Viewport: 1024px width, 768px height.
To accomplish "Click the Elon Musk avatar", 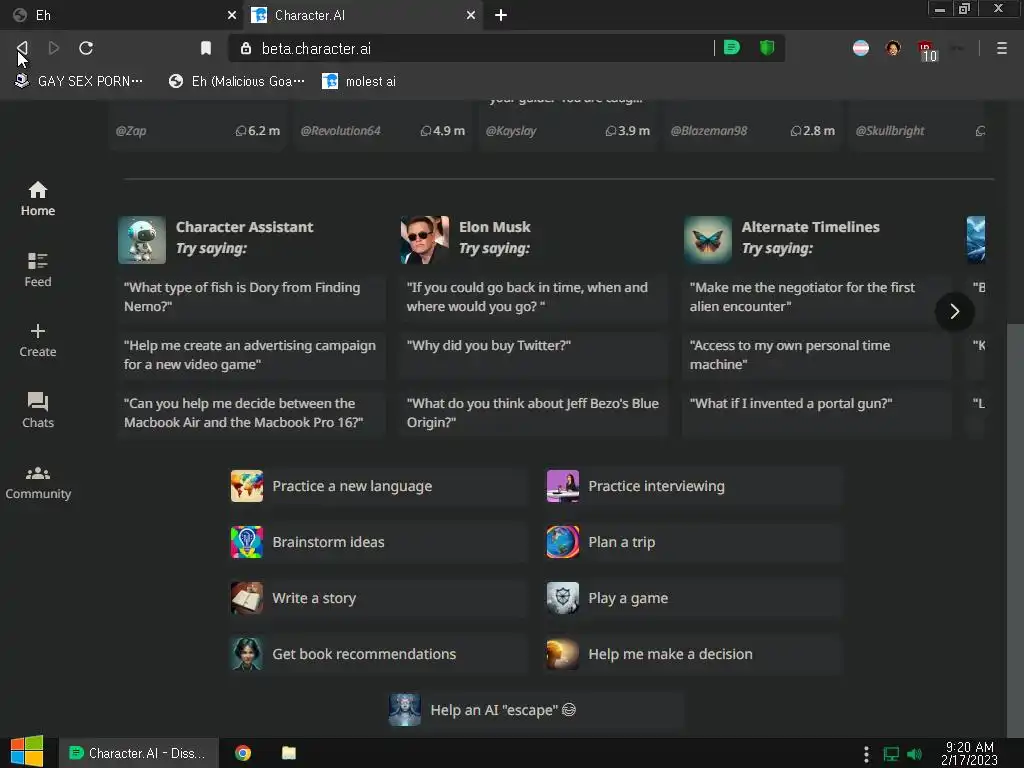I will [424, 240].
